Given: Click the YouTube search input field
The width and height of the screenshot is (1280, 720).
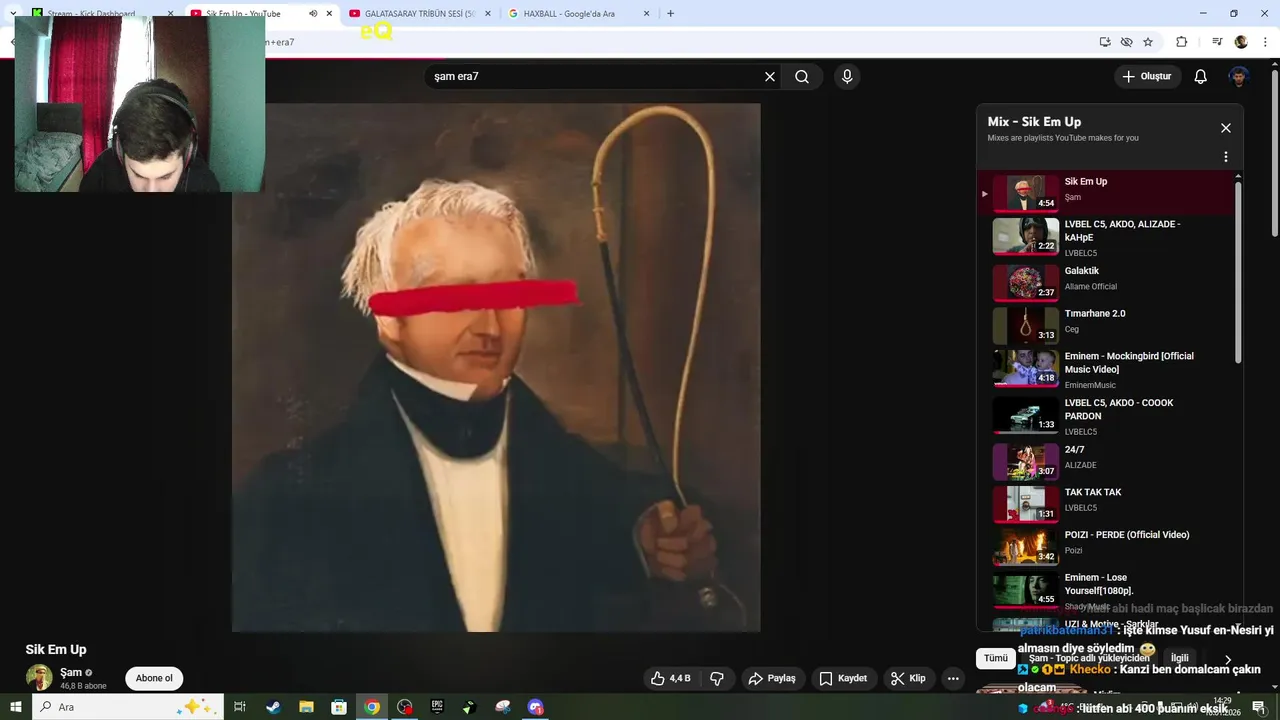Looking at the screenshot, I should [595, 77].
